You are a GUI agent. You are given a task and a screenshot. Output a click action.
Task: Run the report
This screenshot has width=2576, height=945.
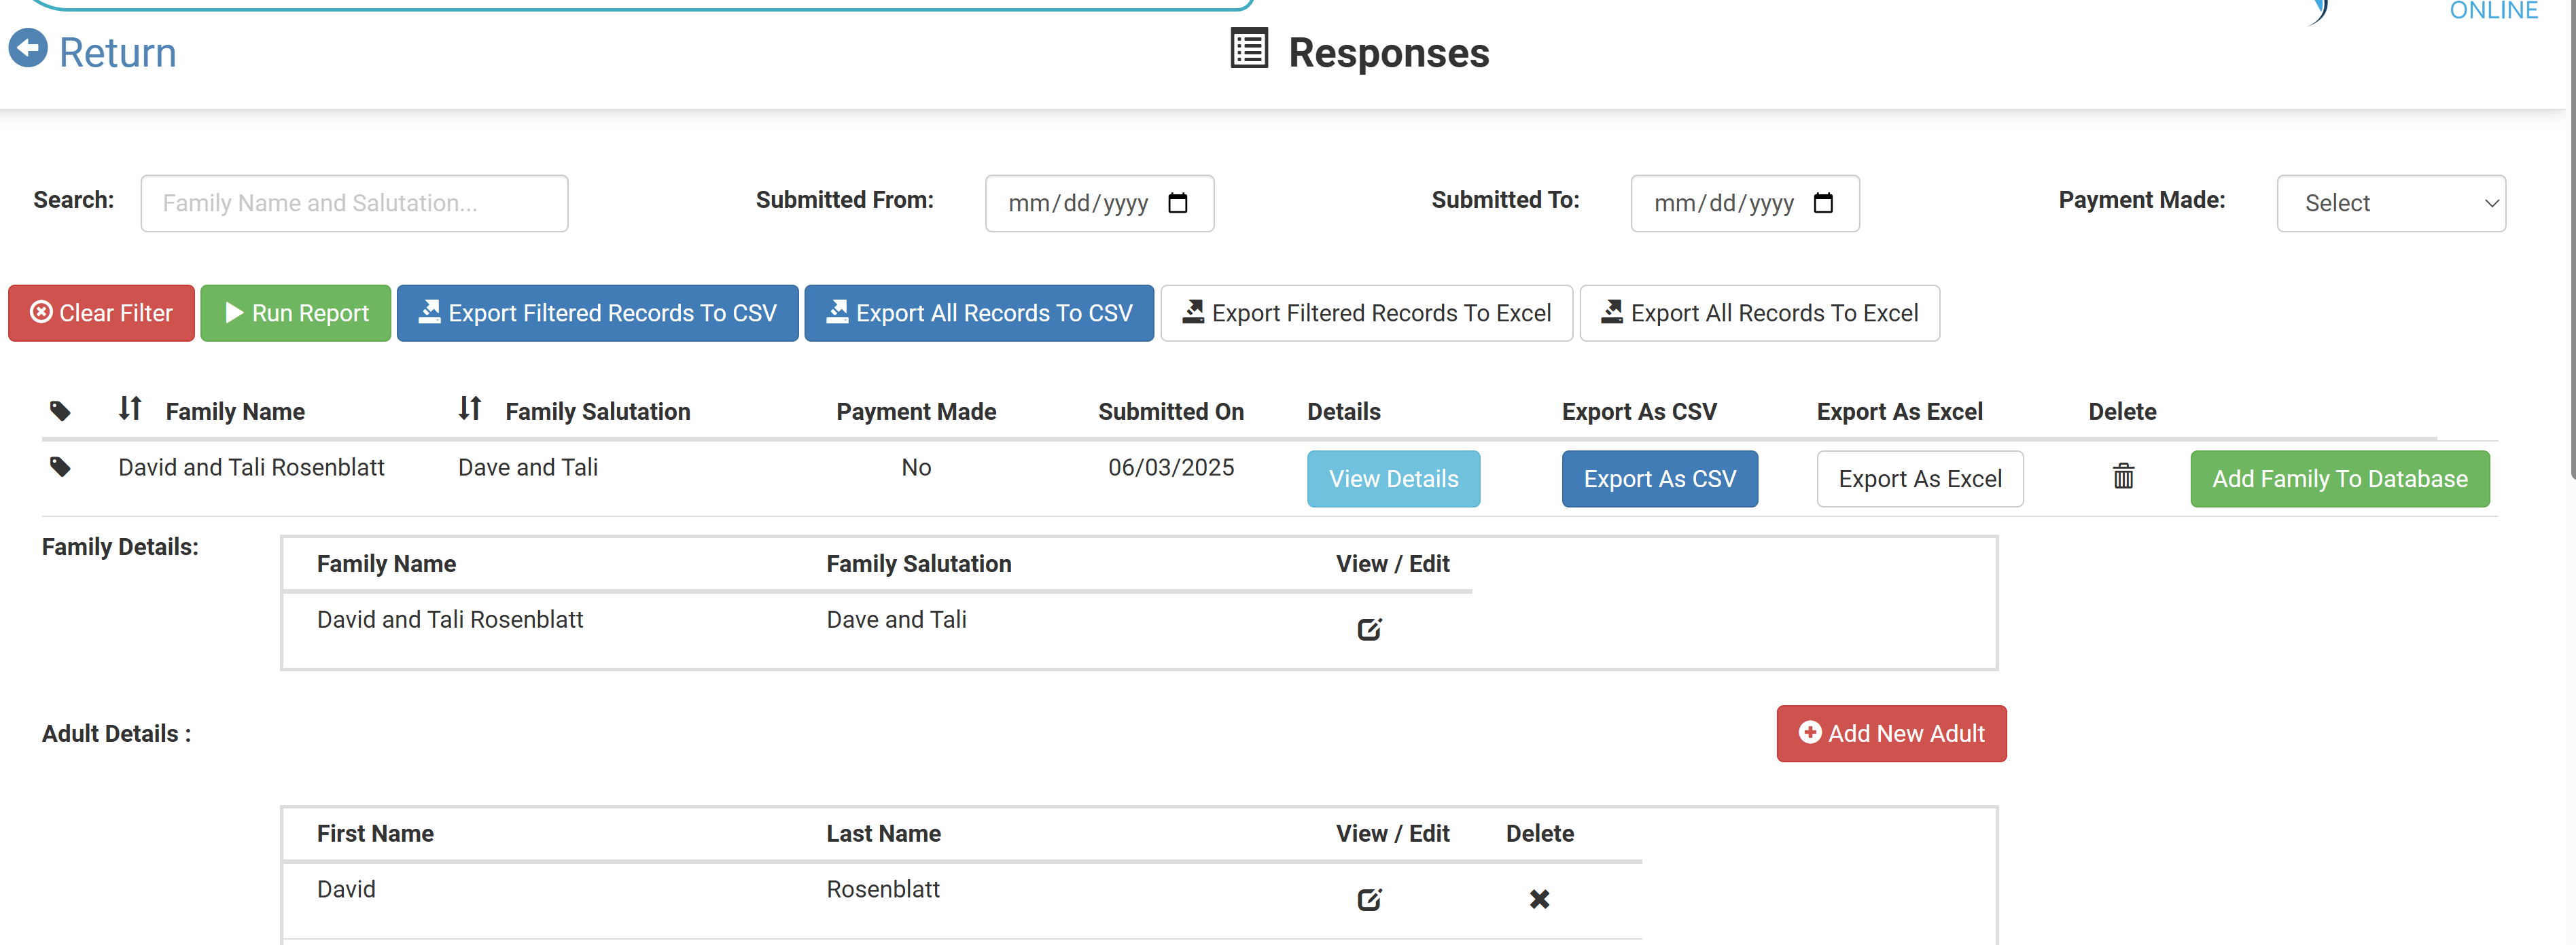pos(296,314)
